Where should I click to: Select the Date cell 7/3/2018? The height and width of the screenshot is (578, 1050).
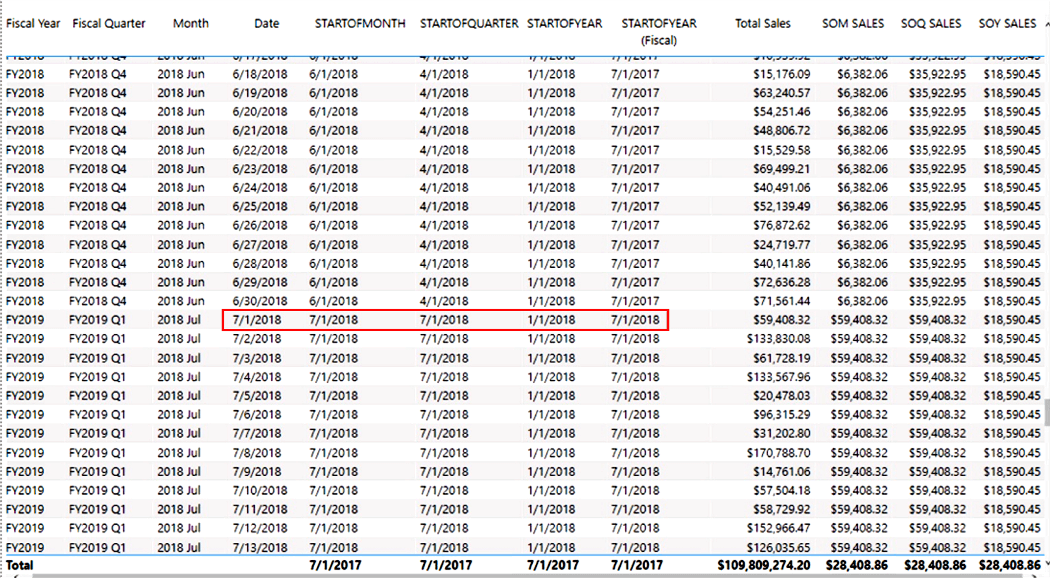[257, 357]
